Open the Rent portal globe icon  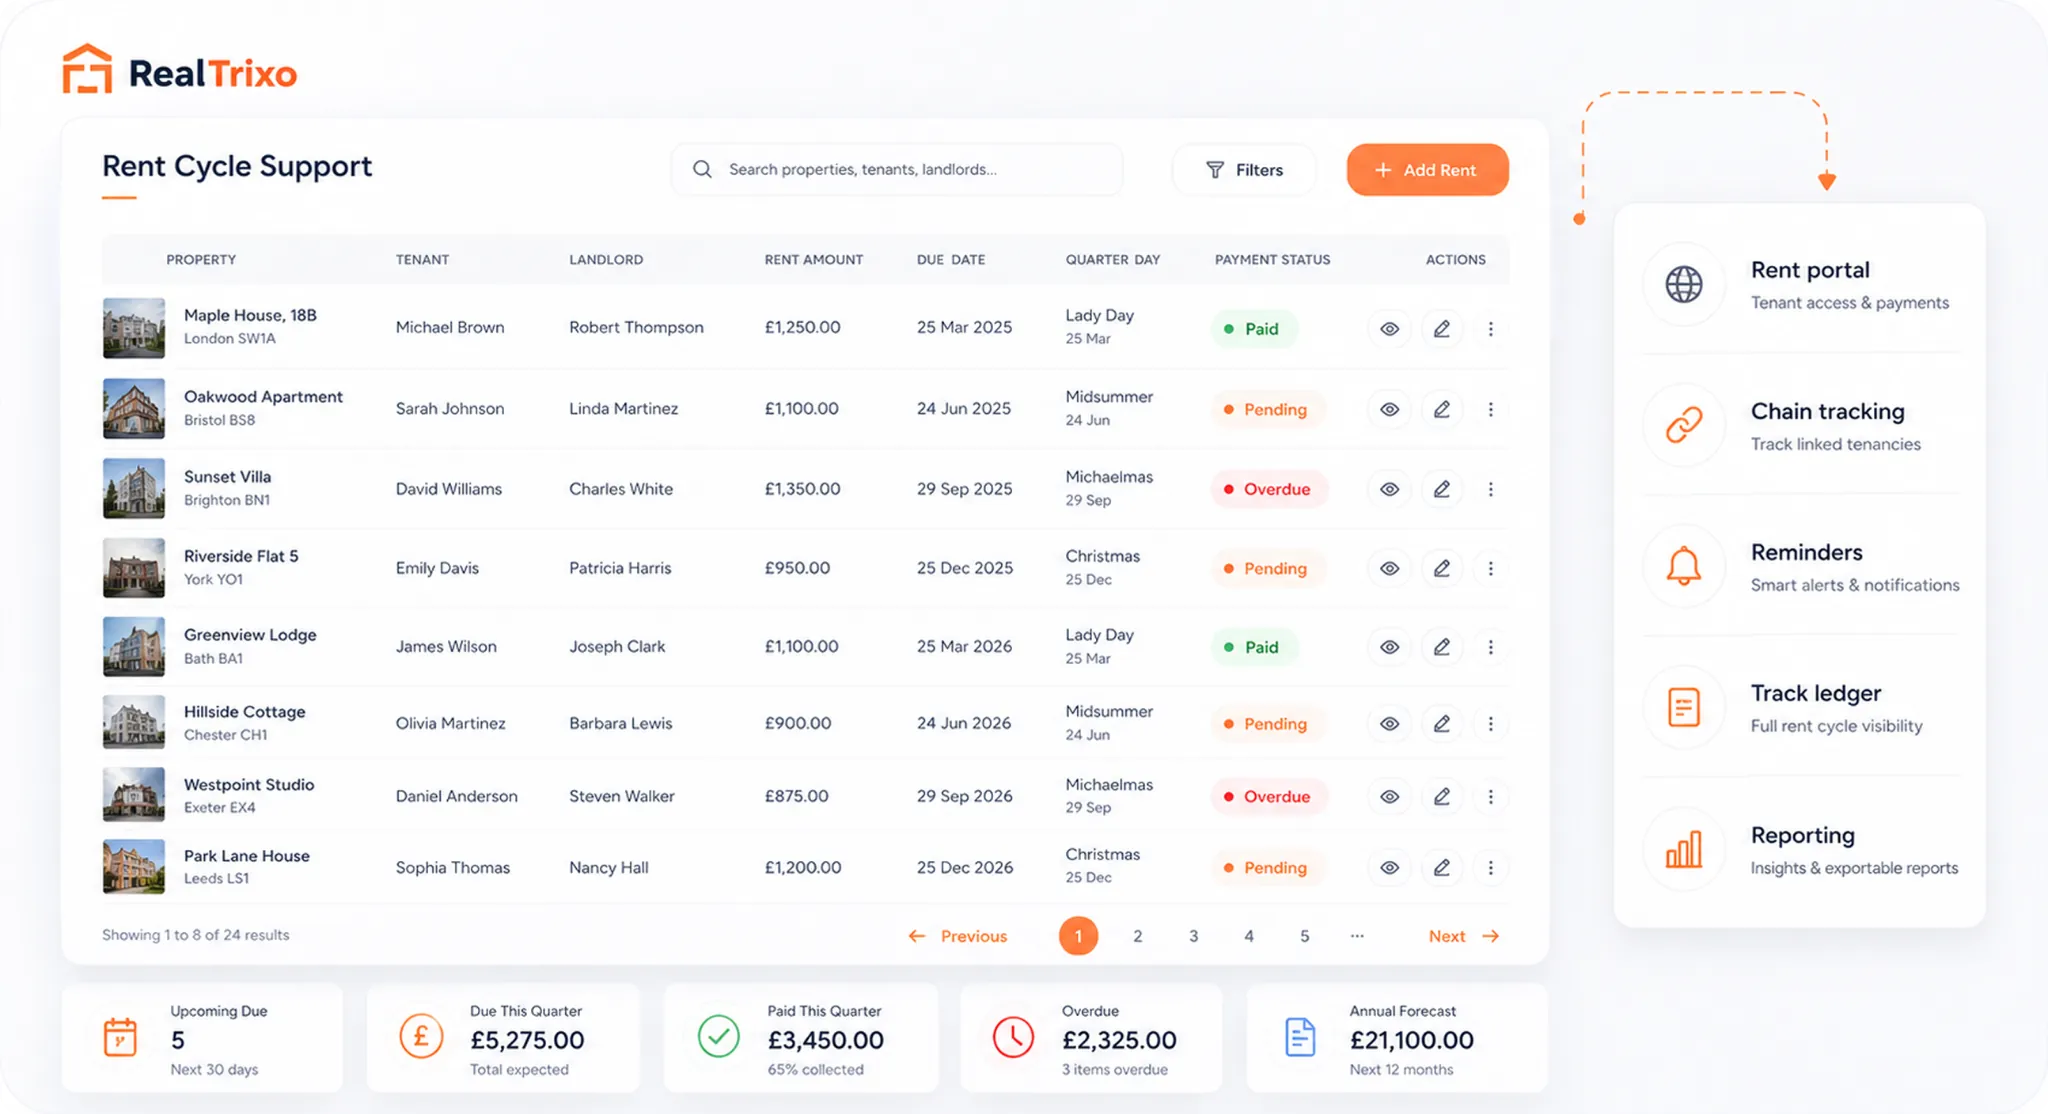tap(1684, 285)
